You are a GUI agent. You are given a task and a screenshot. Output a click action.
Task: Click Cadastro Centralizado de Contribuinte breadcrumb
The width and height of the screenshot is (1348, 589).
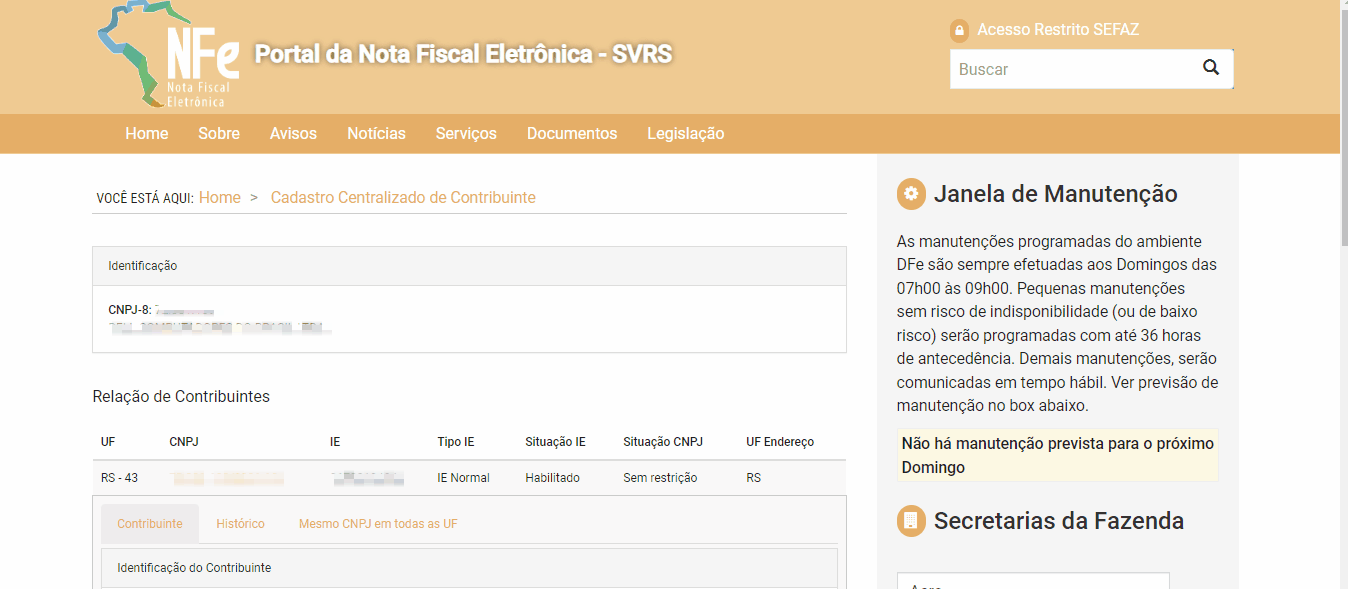pyautogui.click(x=403, y=198)
